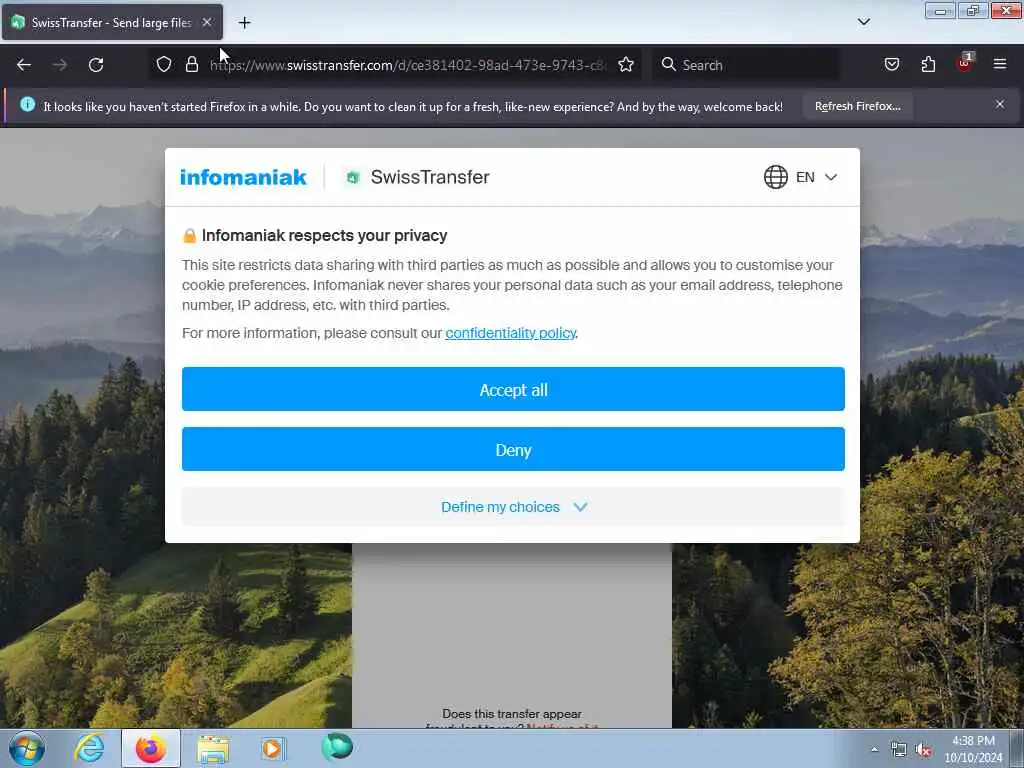This screenshot has height=768, width=1024.
Task: Click the muted volume tray icon
Action: coord(923,750)
